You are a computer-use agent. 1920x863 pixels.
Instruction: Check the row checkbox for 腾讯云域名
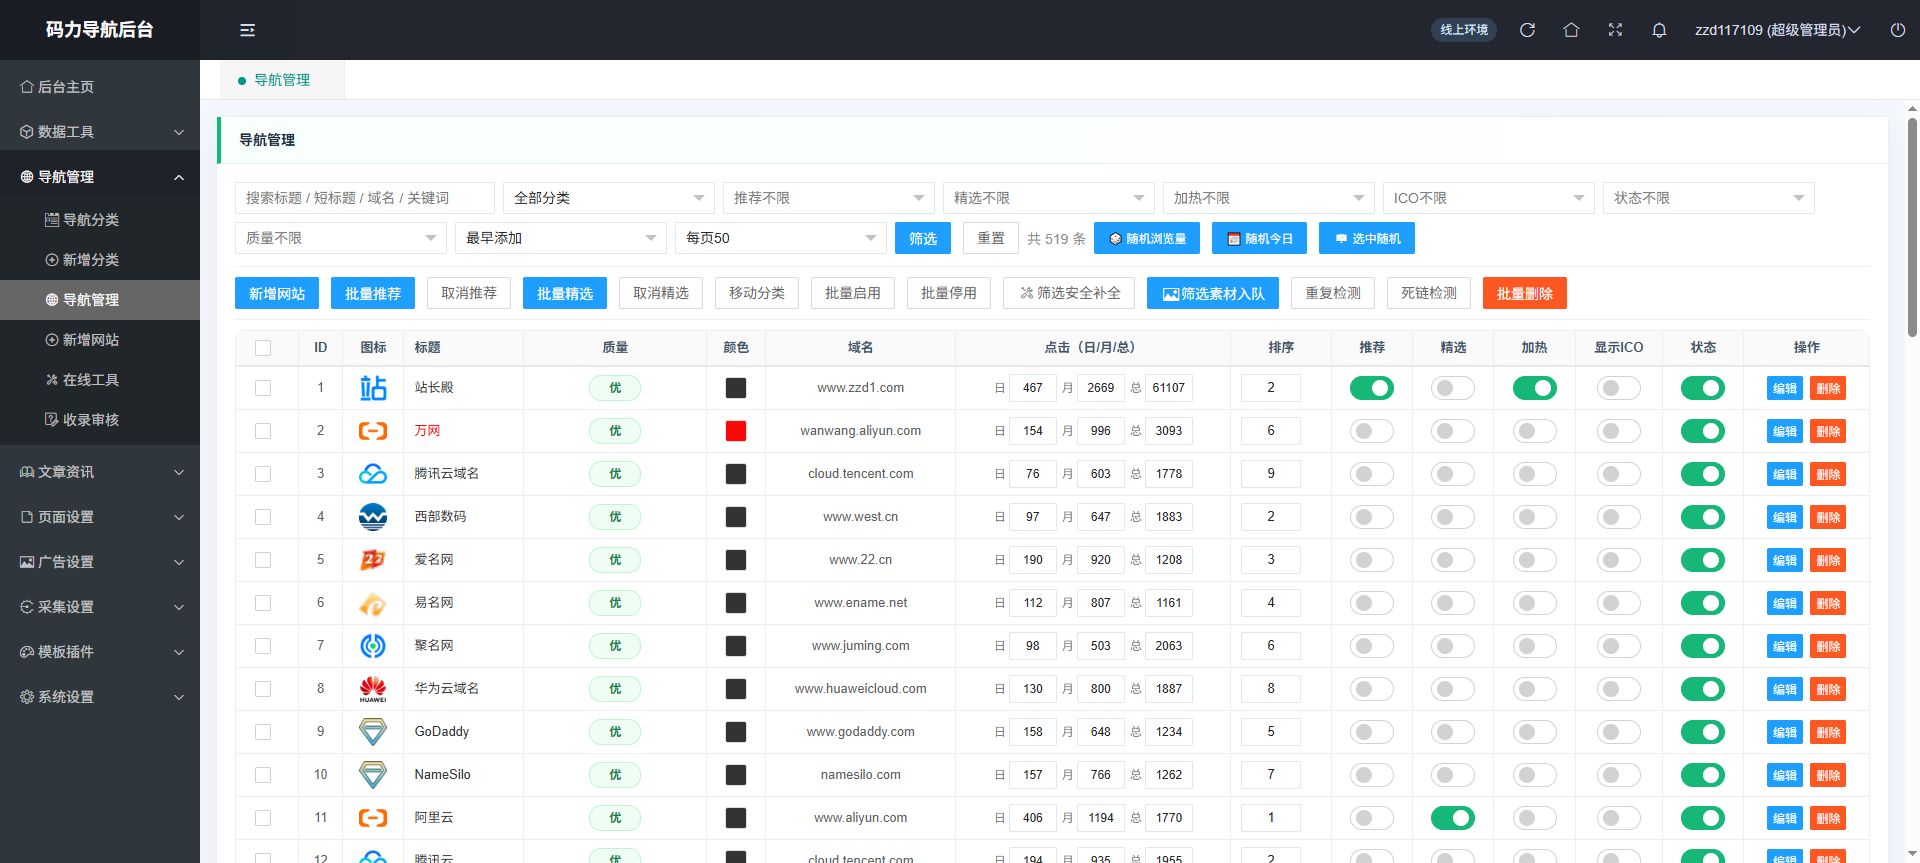263,474
